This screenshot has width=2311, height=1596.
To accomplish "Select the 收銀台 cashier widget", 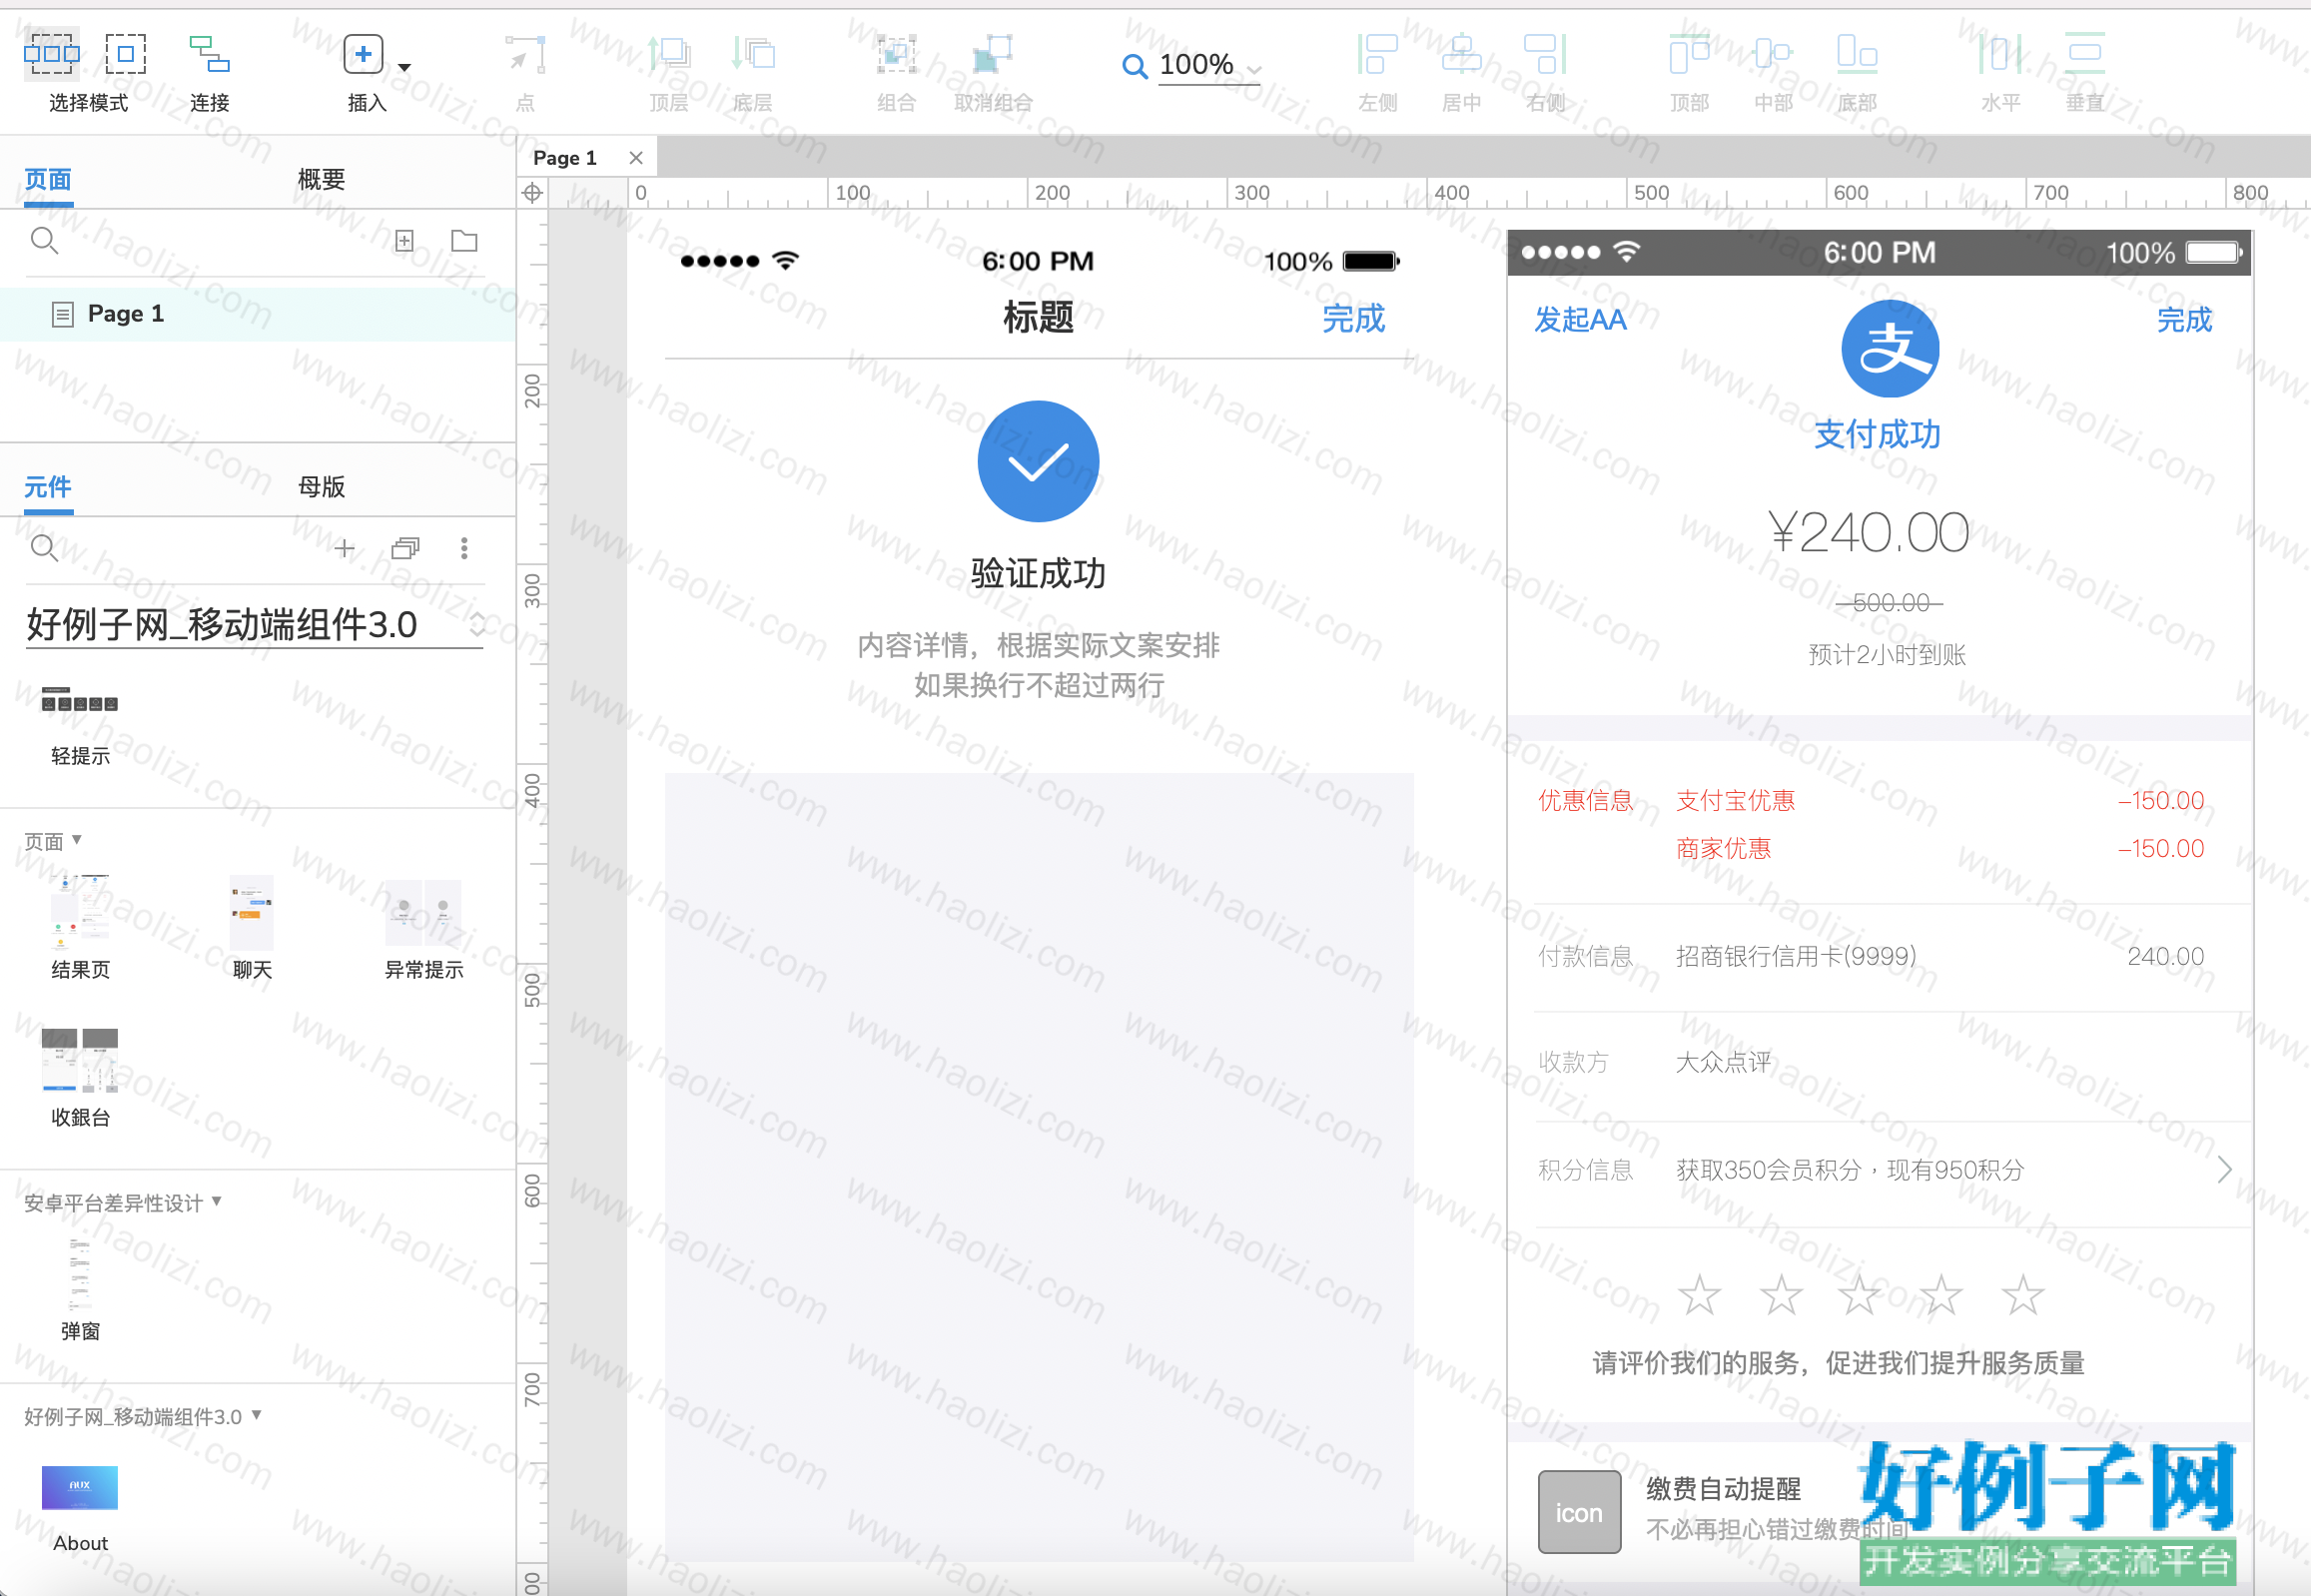I will click(80, 1077).
